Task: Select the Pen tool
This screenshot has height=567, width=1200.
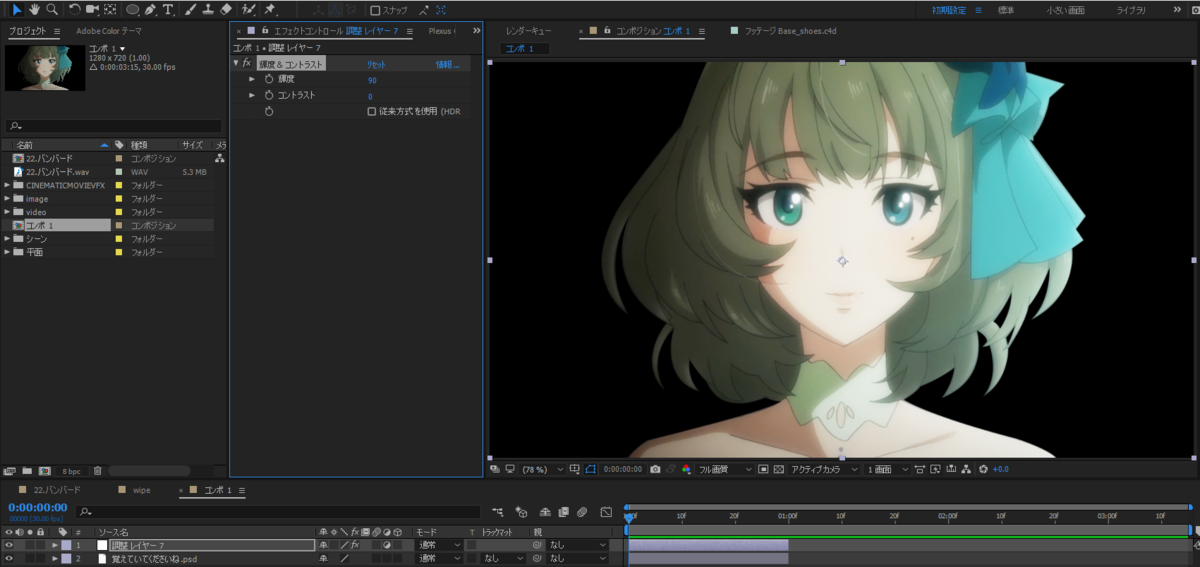Action: click(x=150, y=9)
